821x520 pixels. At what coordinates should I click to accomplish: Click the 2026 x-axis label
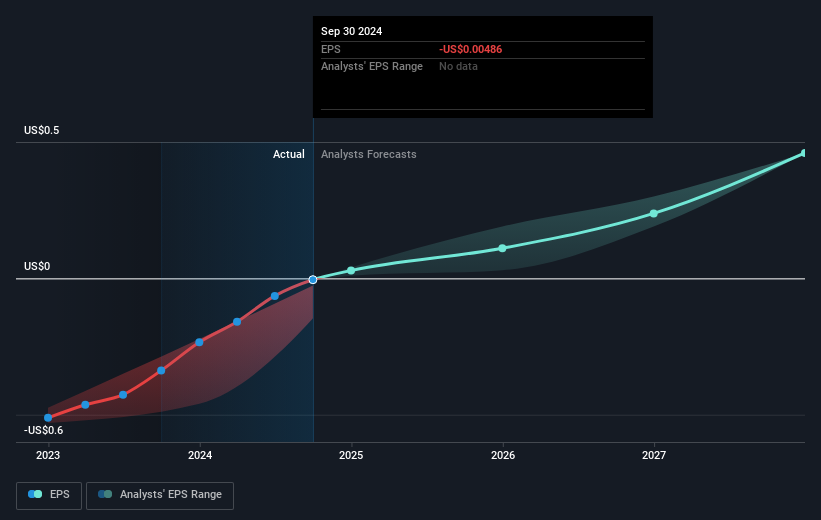503,455
